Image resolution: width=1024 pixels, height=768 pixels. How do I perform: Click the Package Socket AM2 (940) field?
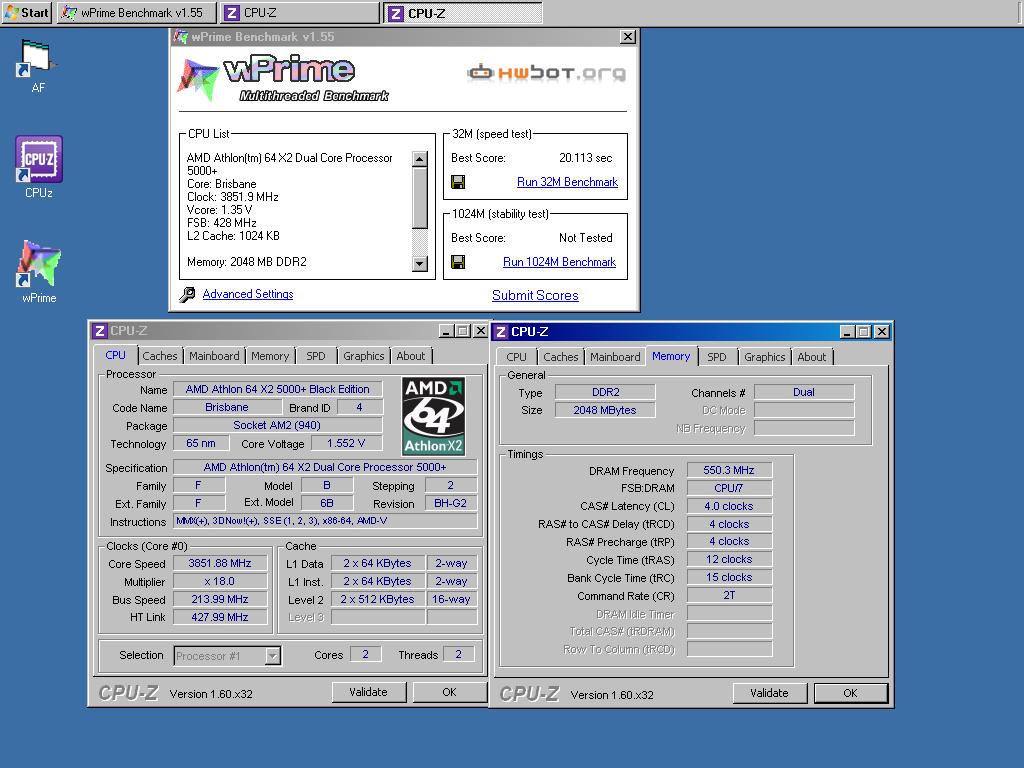point(278,425)
